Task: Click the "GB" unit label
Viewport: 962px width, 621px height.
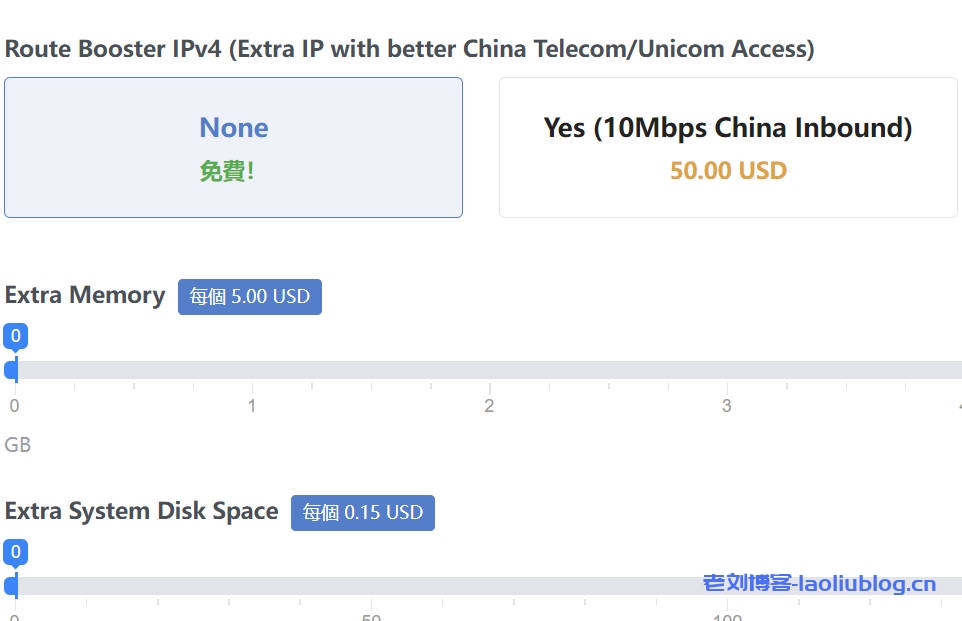Action: tap(17, 444)
